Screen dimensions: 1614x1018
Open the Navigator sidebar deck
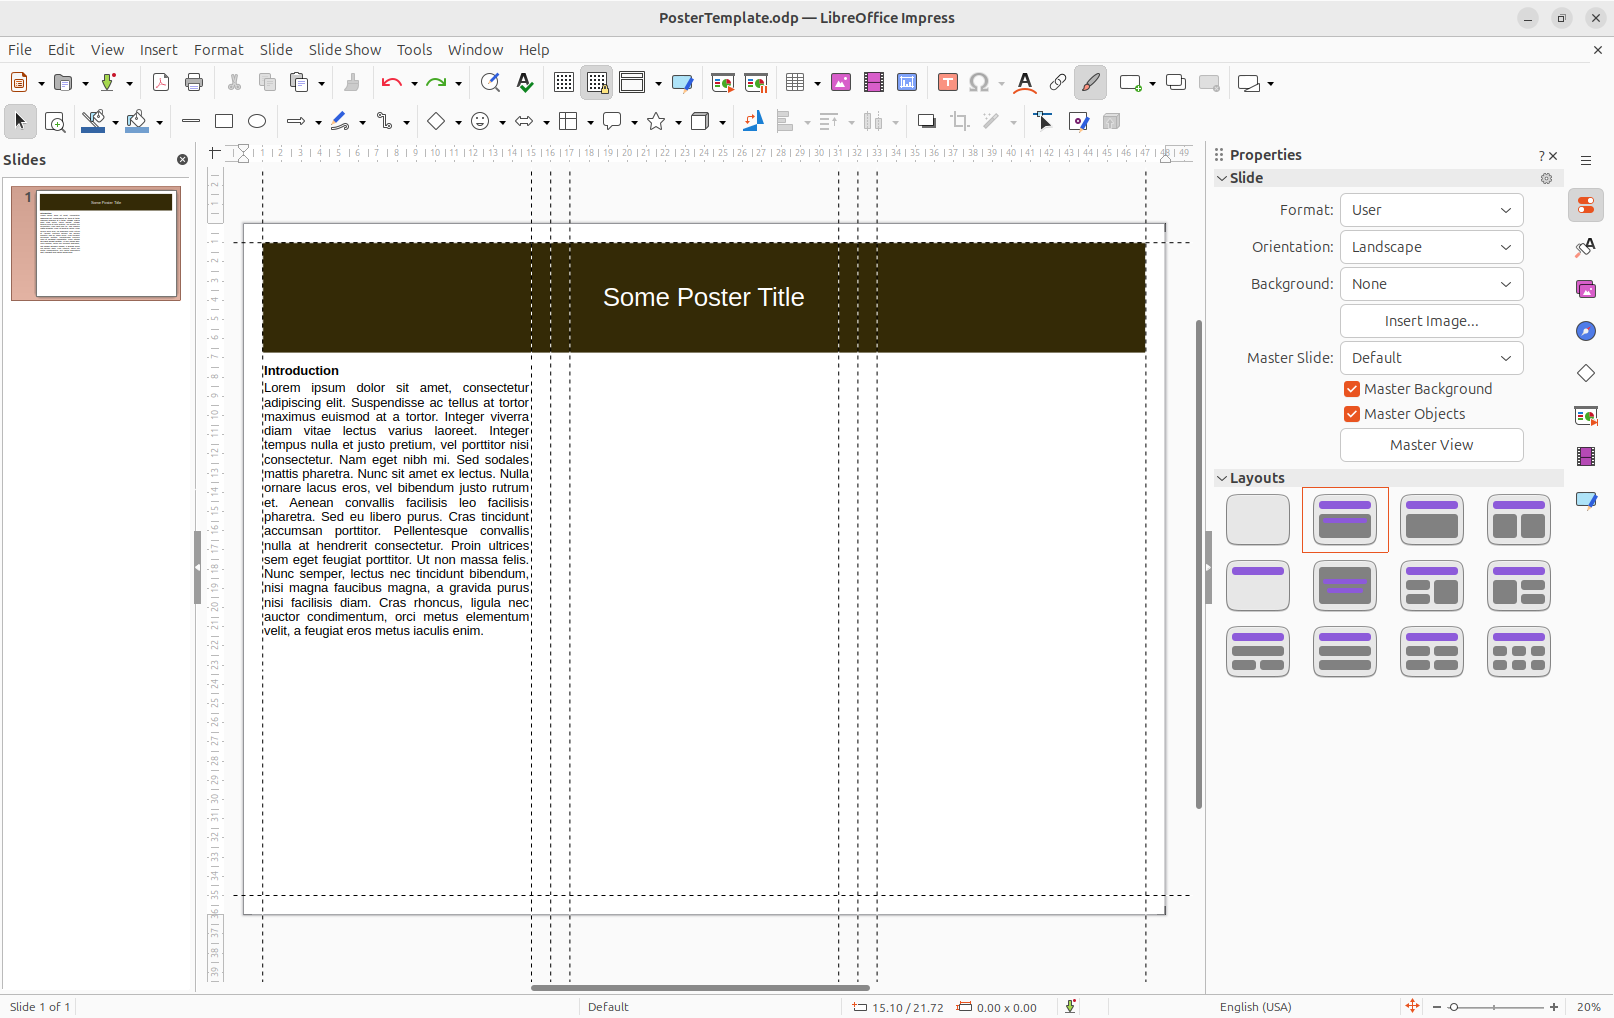point(1586,331)
